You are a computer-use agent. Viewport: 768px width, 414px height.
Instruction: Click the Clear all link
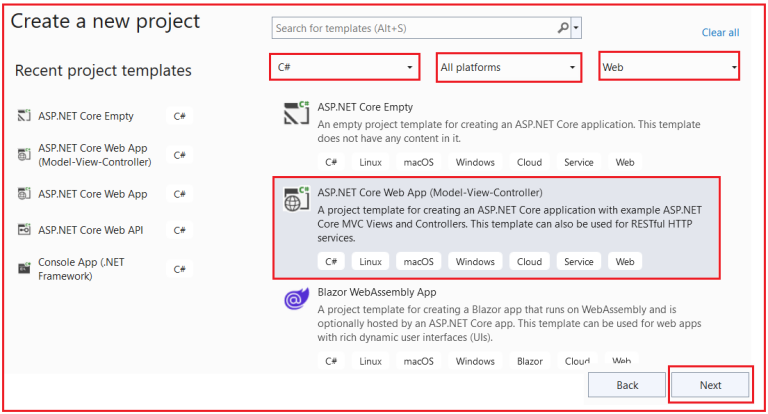(x=720, y=32)
